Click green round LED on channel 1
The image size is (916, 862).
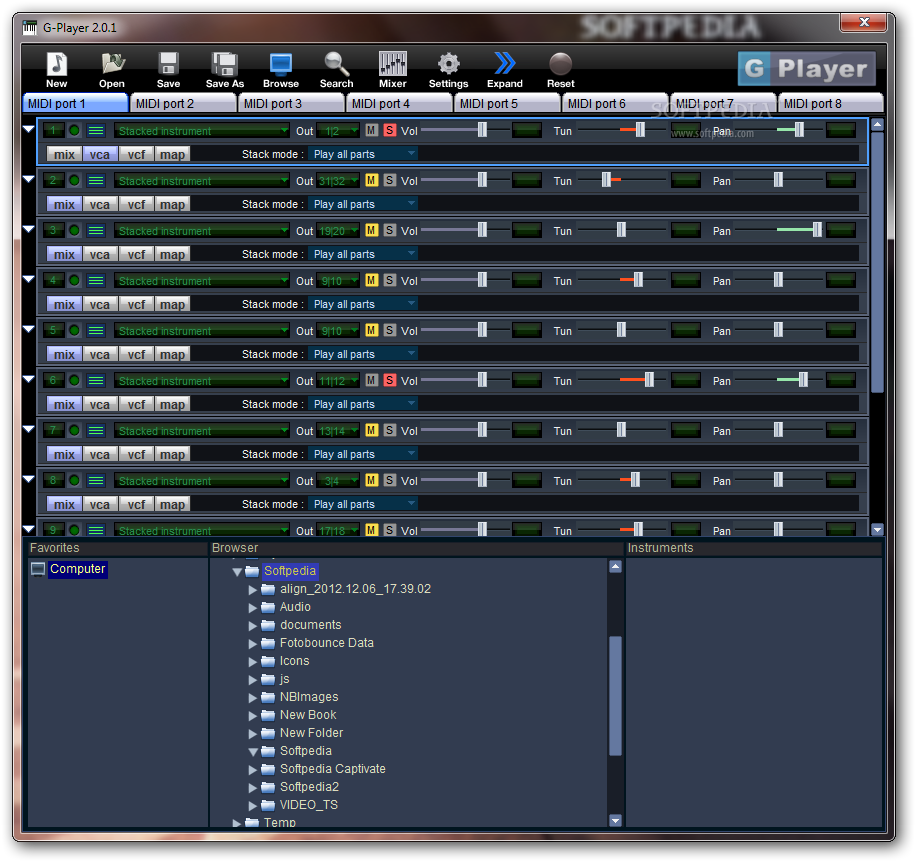tap(74, 131)
